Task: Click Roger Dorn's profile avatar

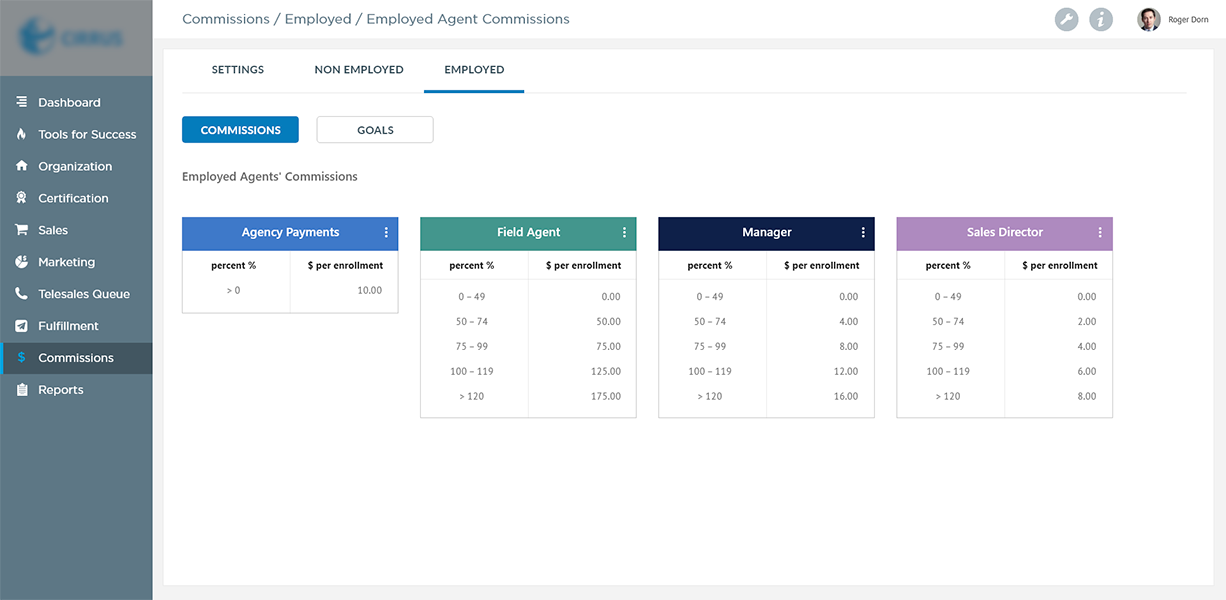Action: [1149, 20]
